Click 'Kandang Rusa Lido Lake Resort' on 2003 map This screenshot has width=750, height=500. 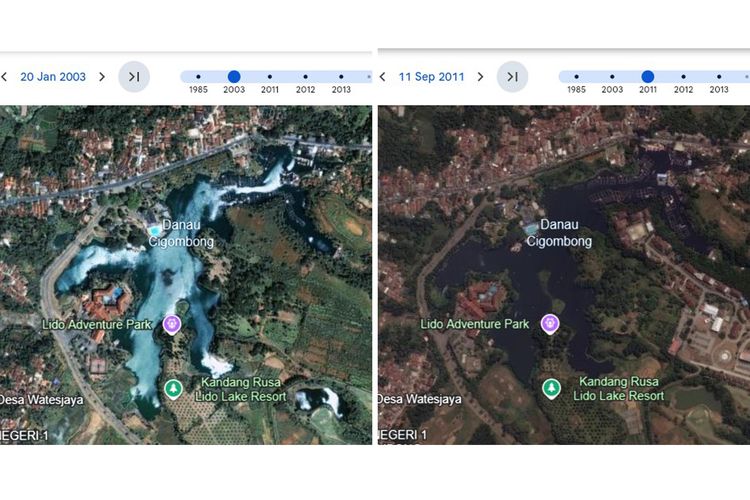click(x=241, y=389)
